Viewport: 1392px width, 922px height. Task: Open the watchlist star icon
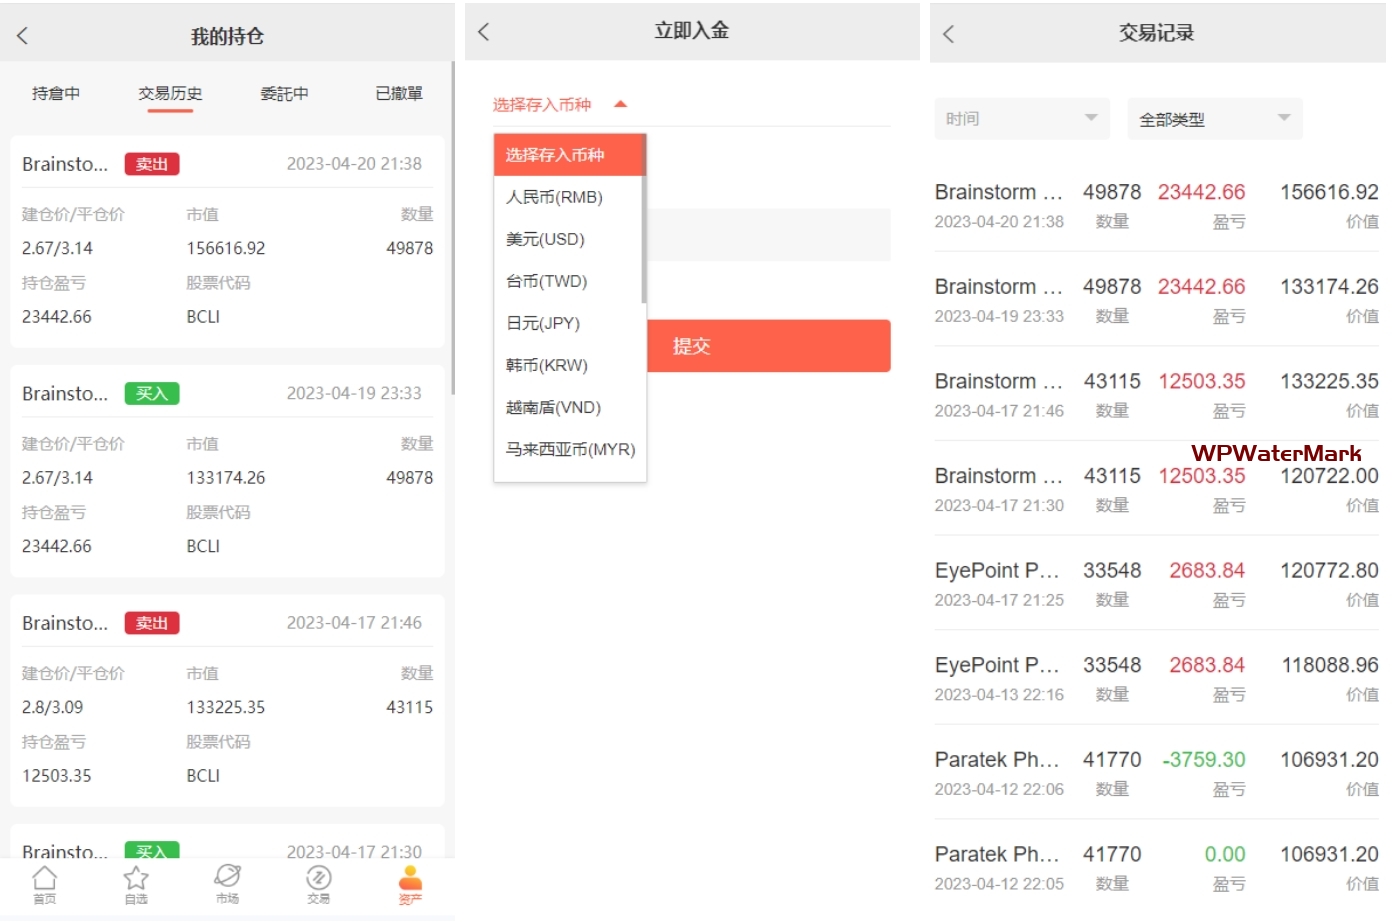(136, 884)
